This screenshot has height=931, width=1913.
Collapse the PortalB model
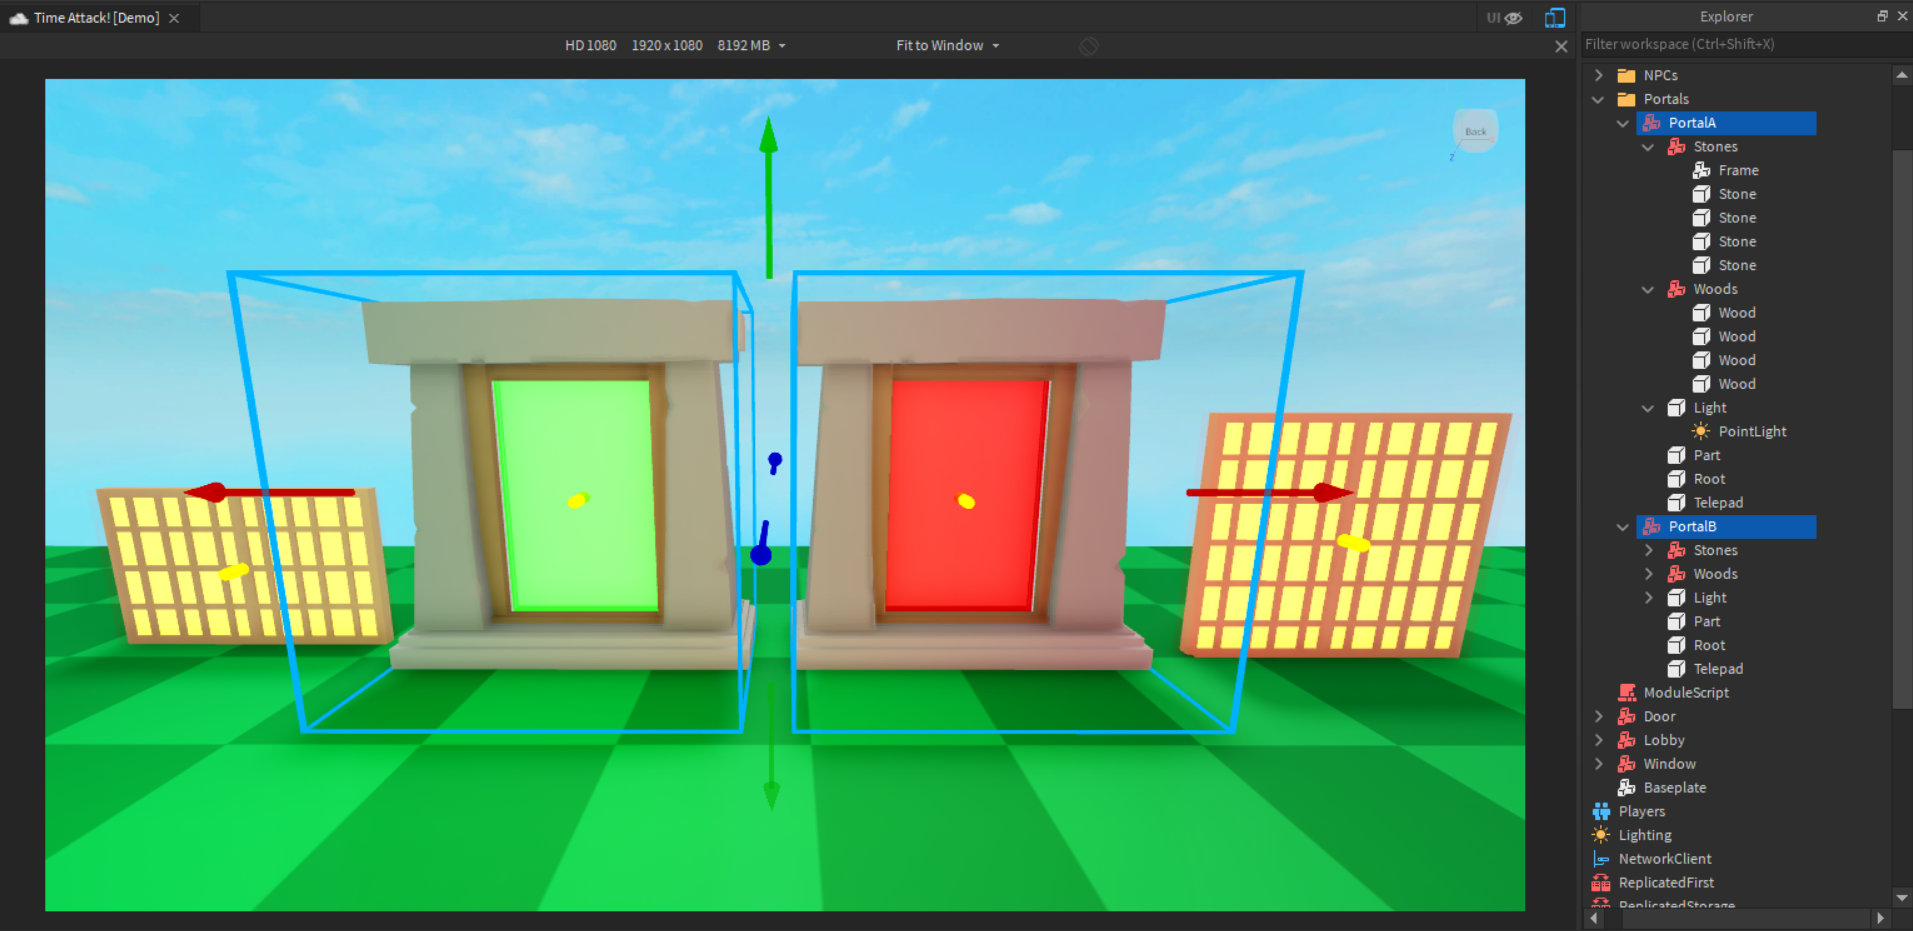(1623, 527)
